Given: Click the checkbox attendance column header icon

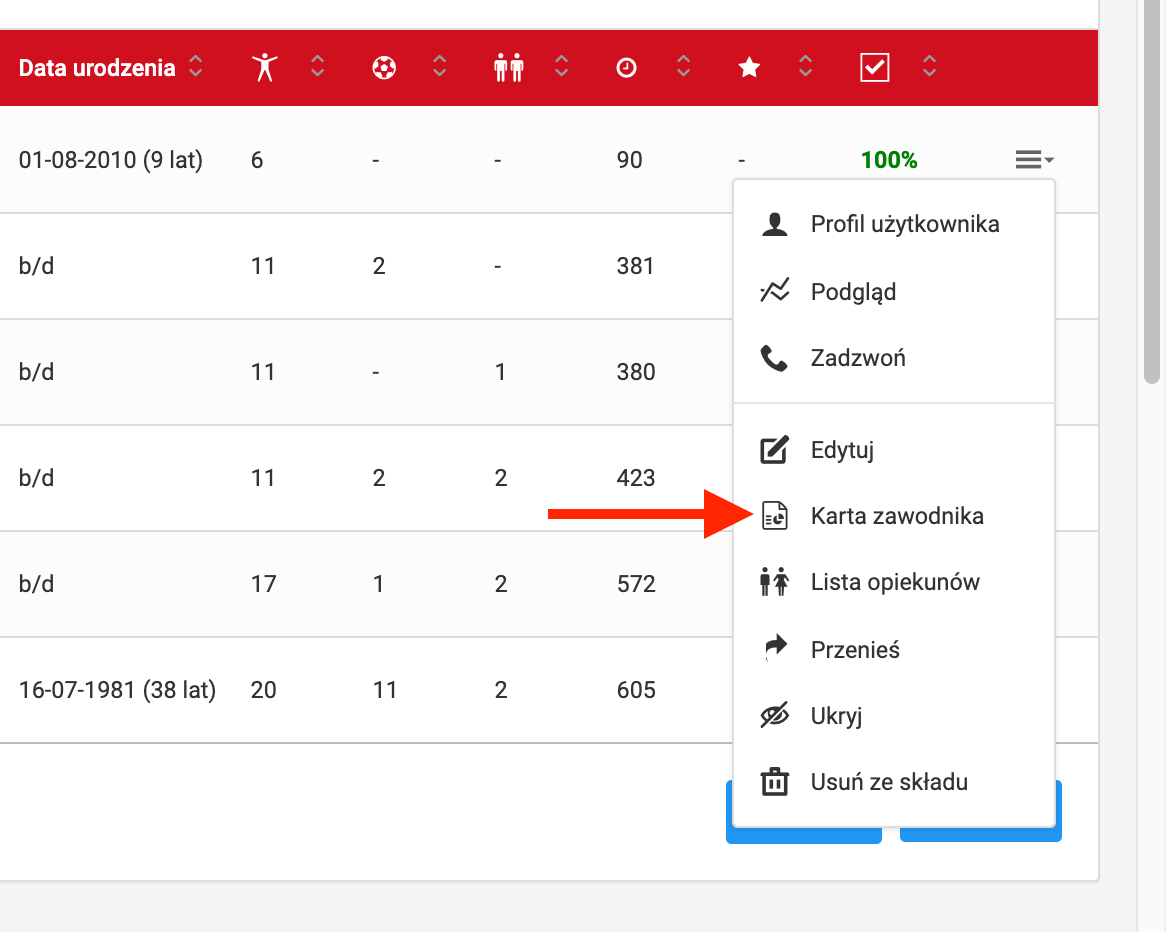Looking at the screenshot, I should point(874,68).
